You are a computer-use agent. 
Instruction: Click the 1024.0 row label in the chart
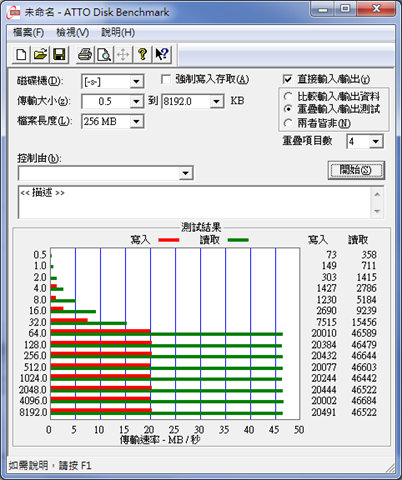(33, 378)
